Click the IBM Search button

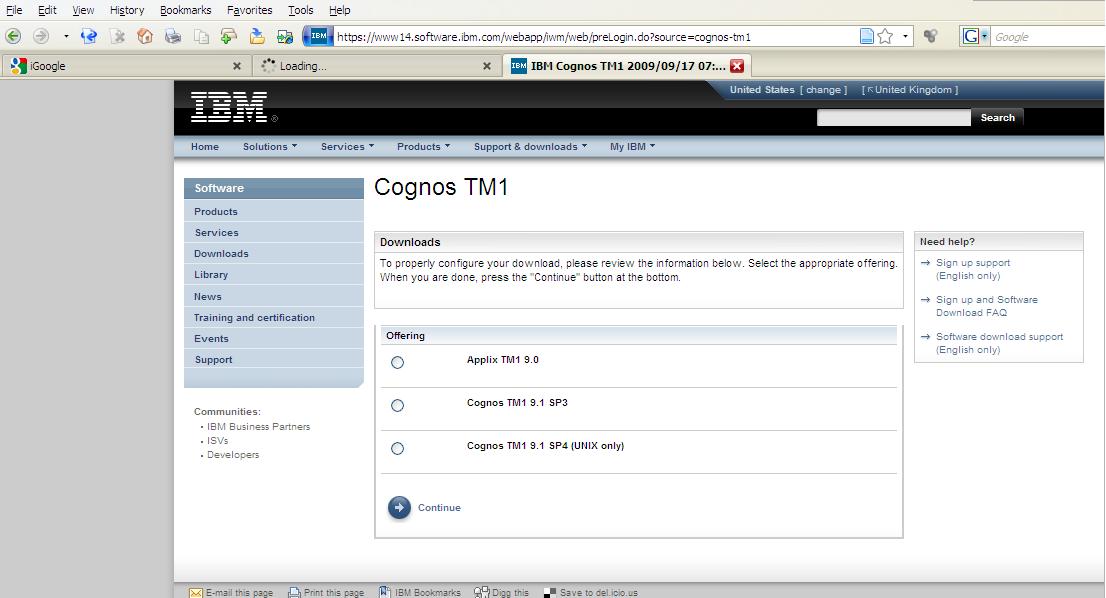pyautogui.click(x=997, y=118)
